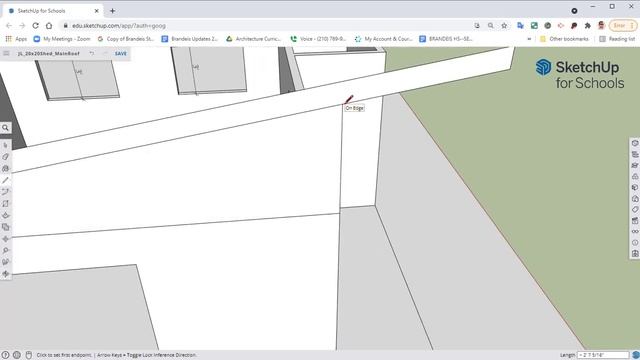Image resolution: width=640 pixels, height=360 pixels.
Task: Open the Apps bookmark shortcut
Action: pyautogui.click(x=16, y=39)
